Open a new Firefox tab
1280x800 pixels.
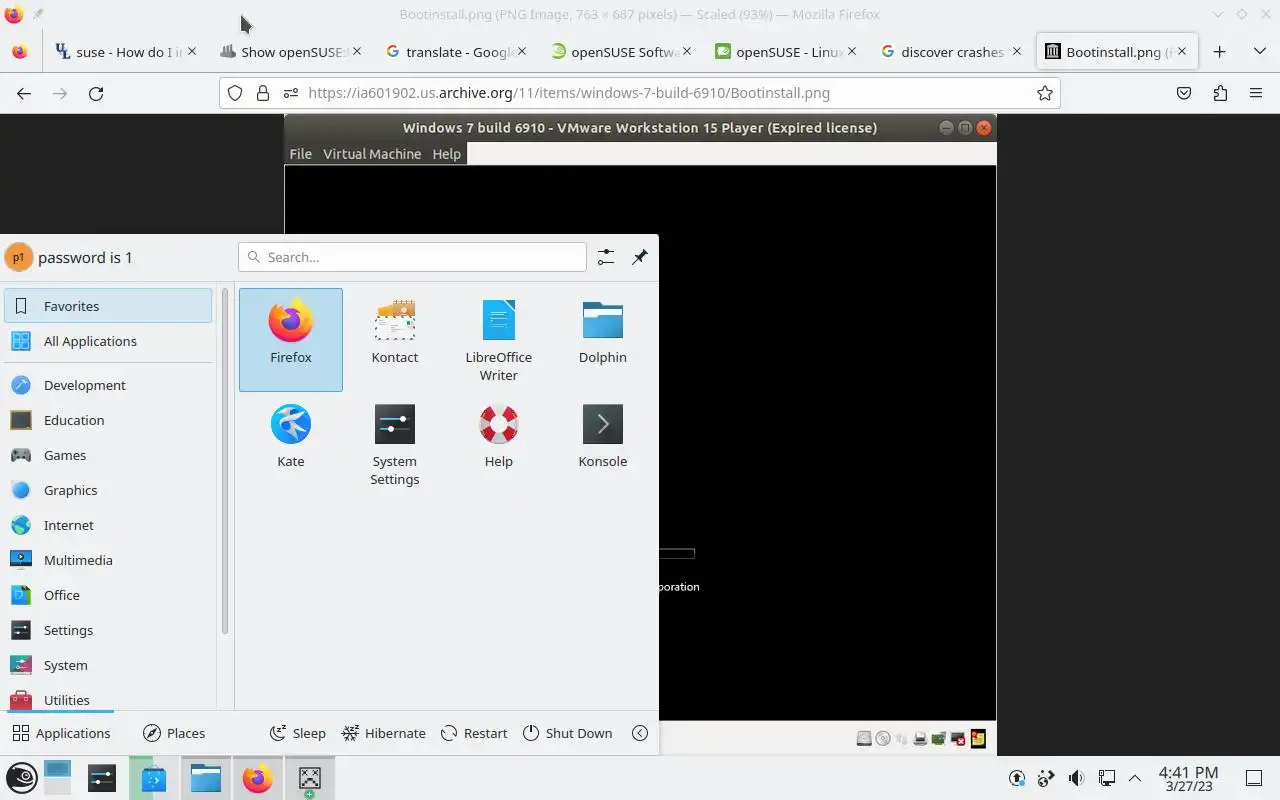pyautogui.click(x=1219, y=52)
